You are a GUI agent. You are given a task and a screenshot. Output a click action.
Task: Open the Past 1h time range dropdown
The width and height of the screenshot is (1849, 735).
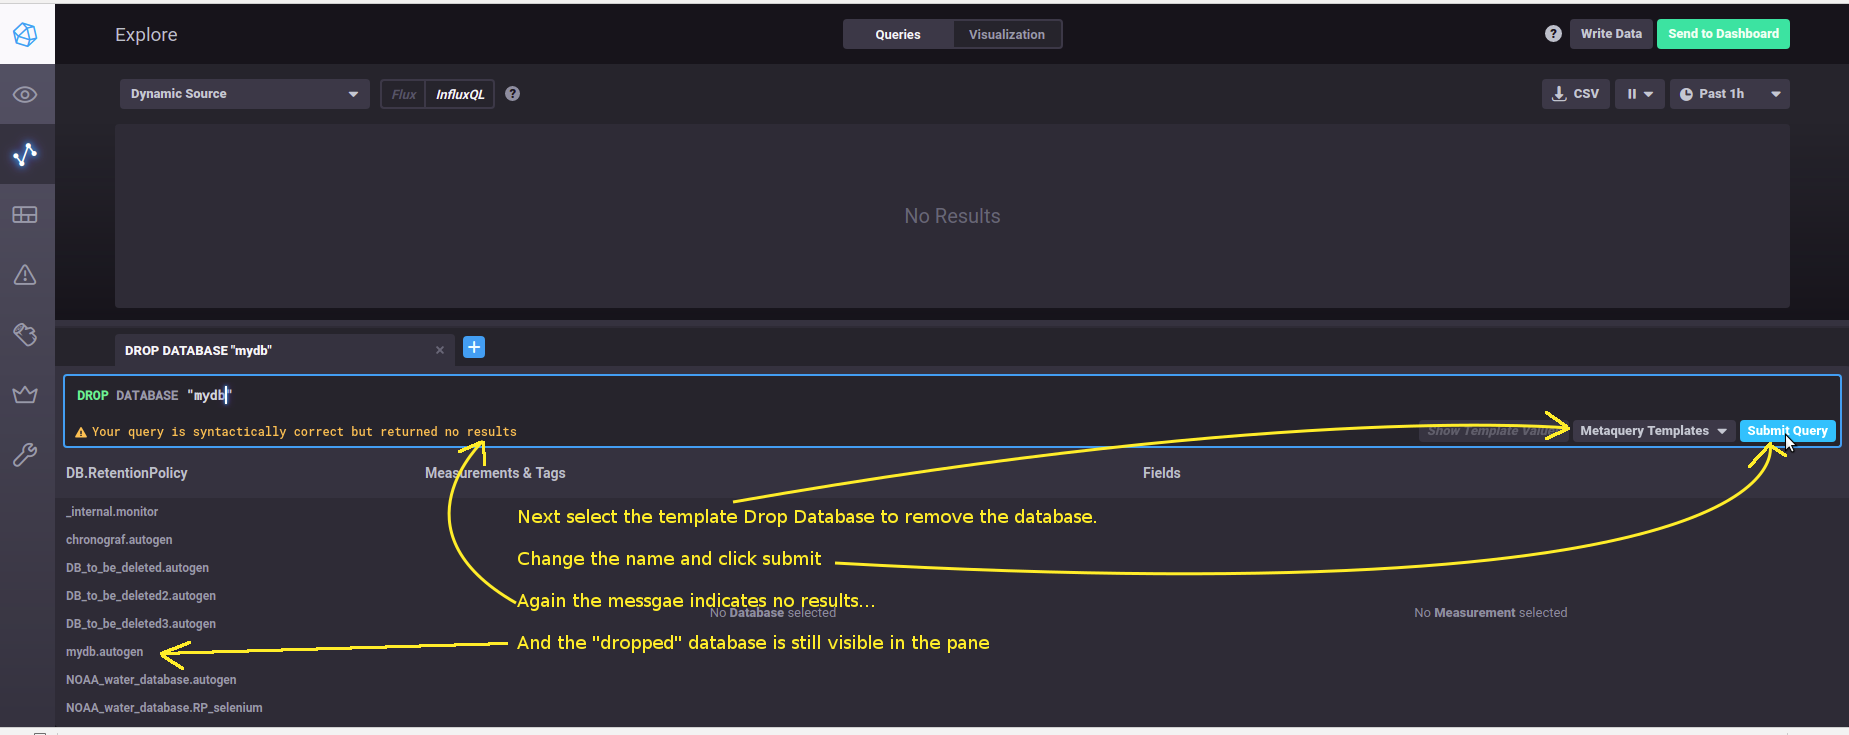1729,93
